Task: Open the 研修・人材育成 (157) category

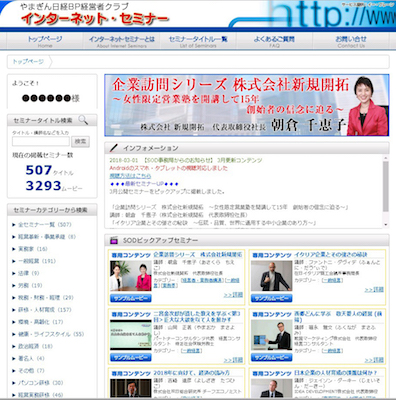Action: pyautogui.click(x=45, y=310)
